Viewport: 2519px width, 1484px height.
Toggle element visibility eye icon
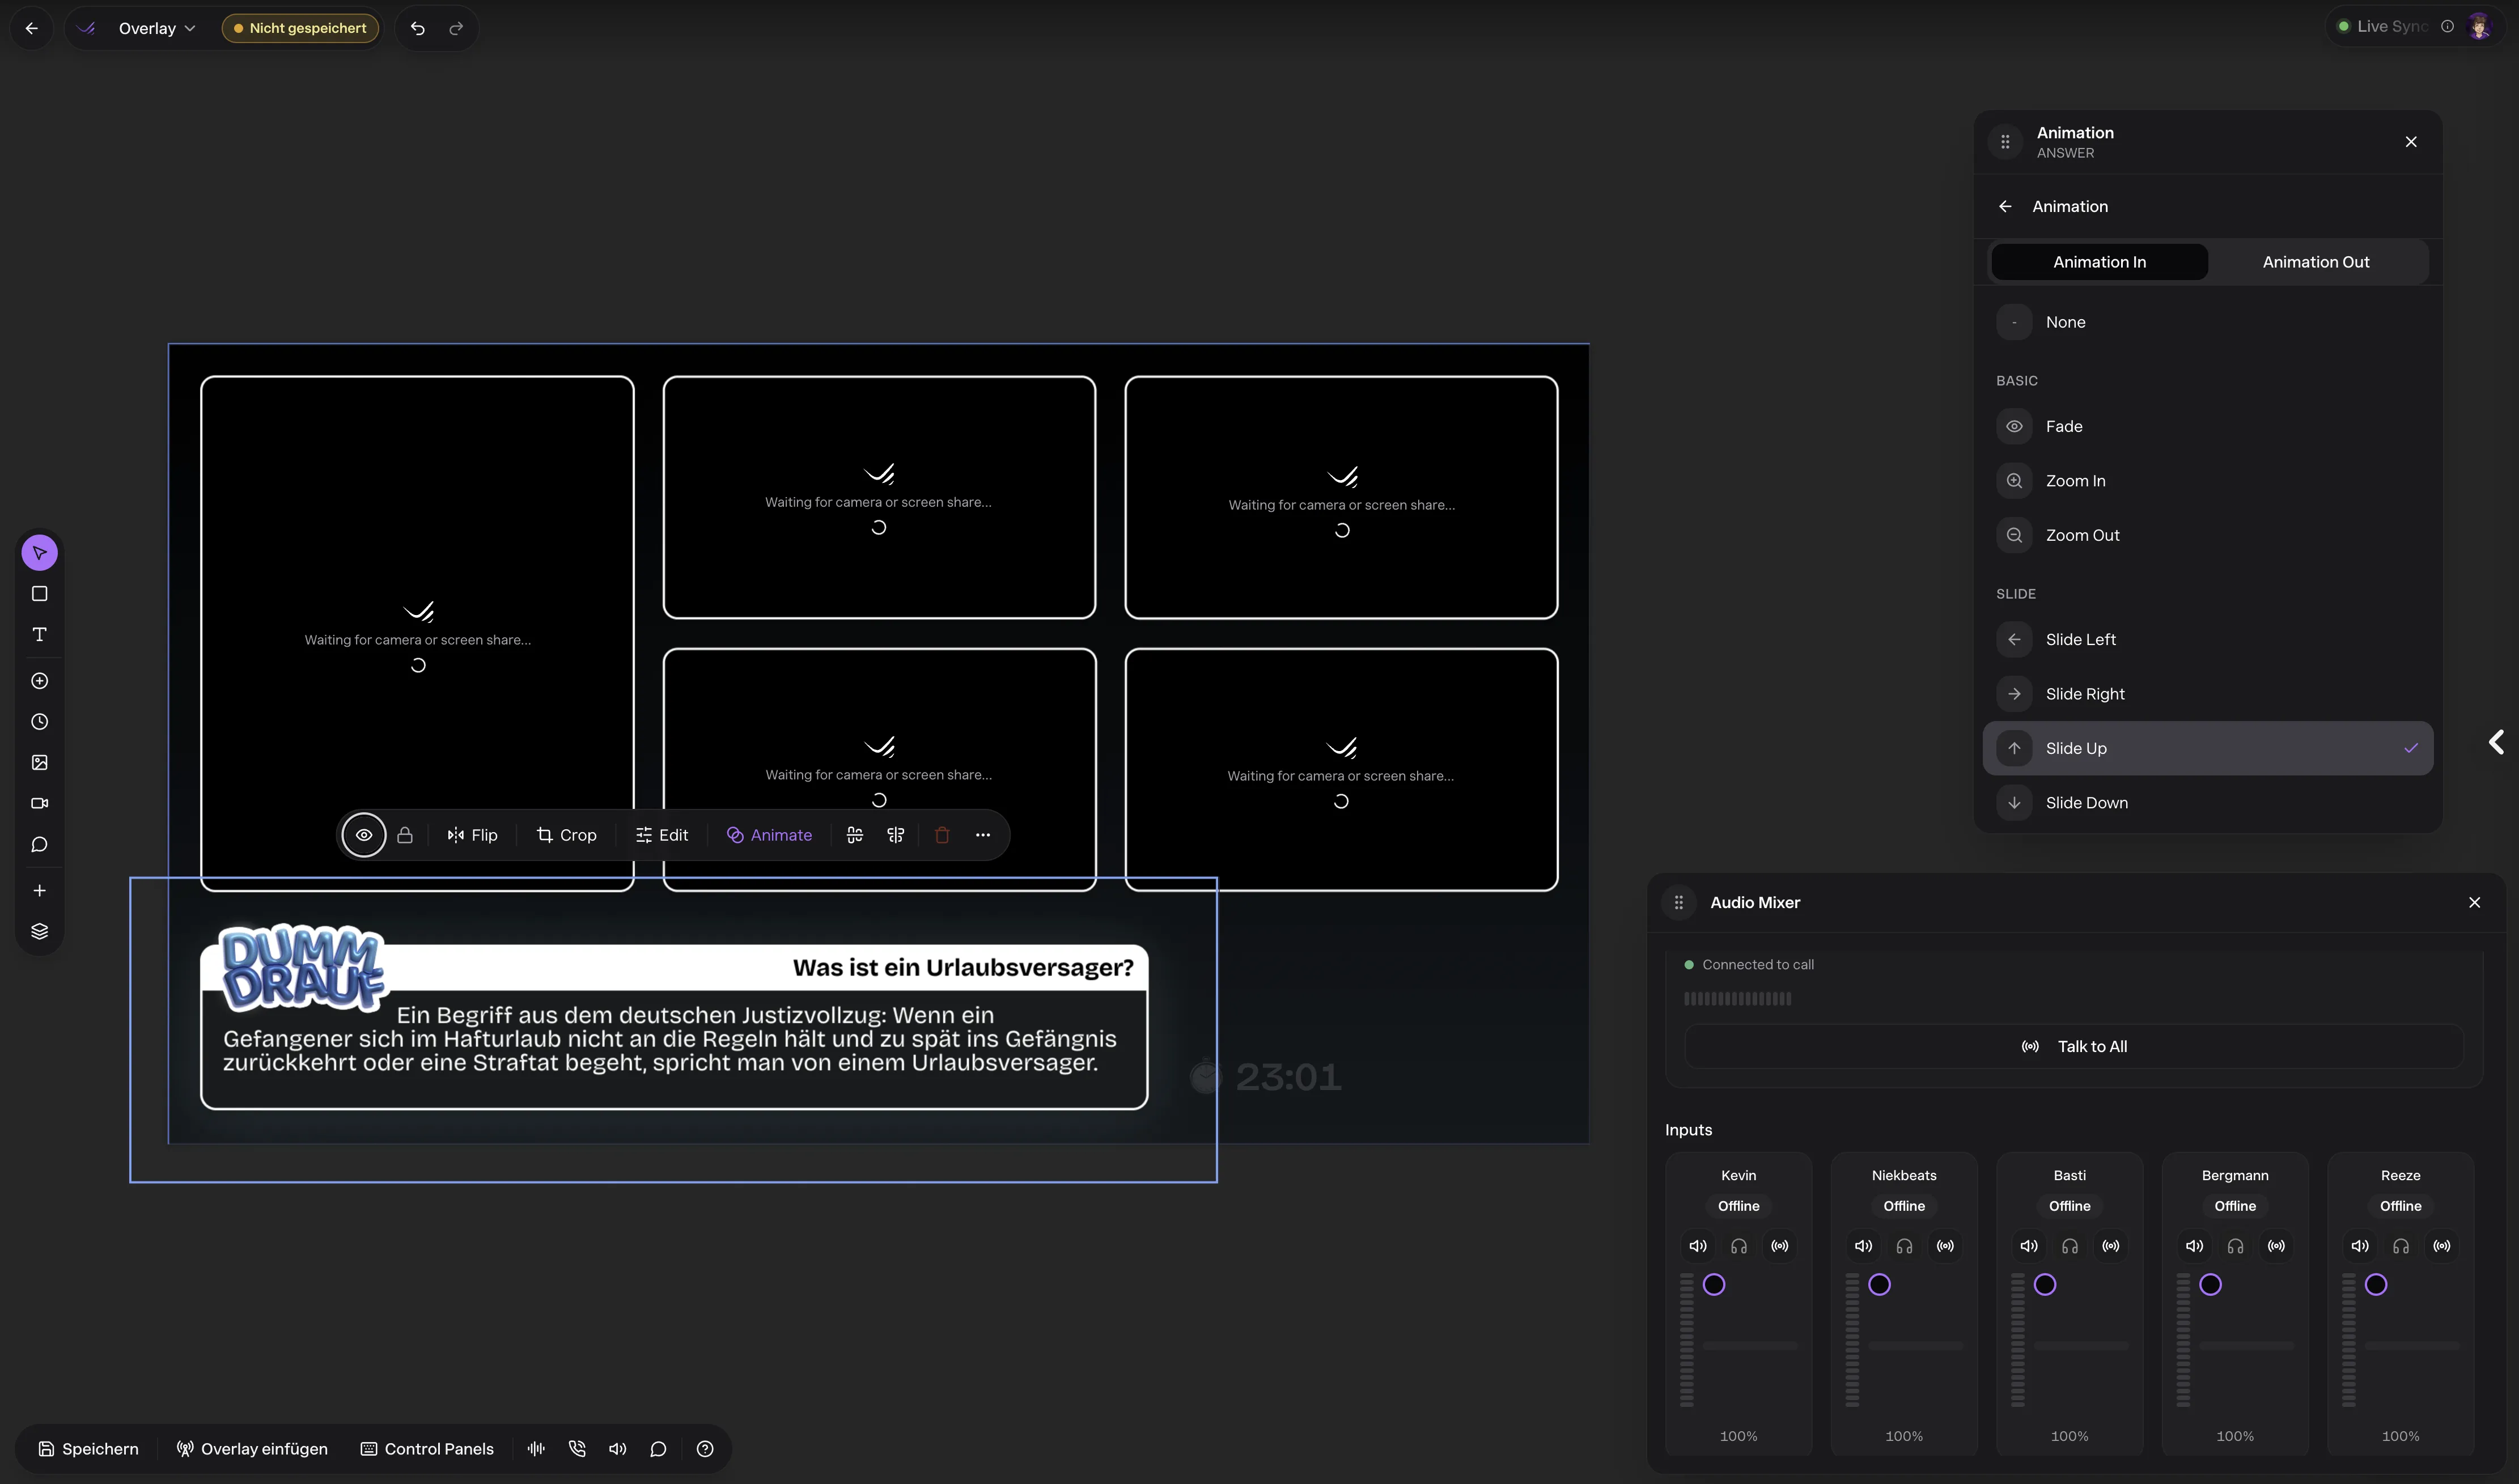[364, 835]
